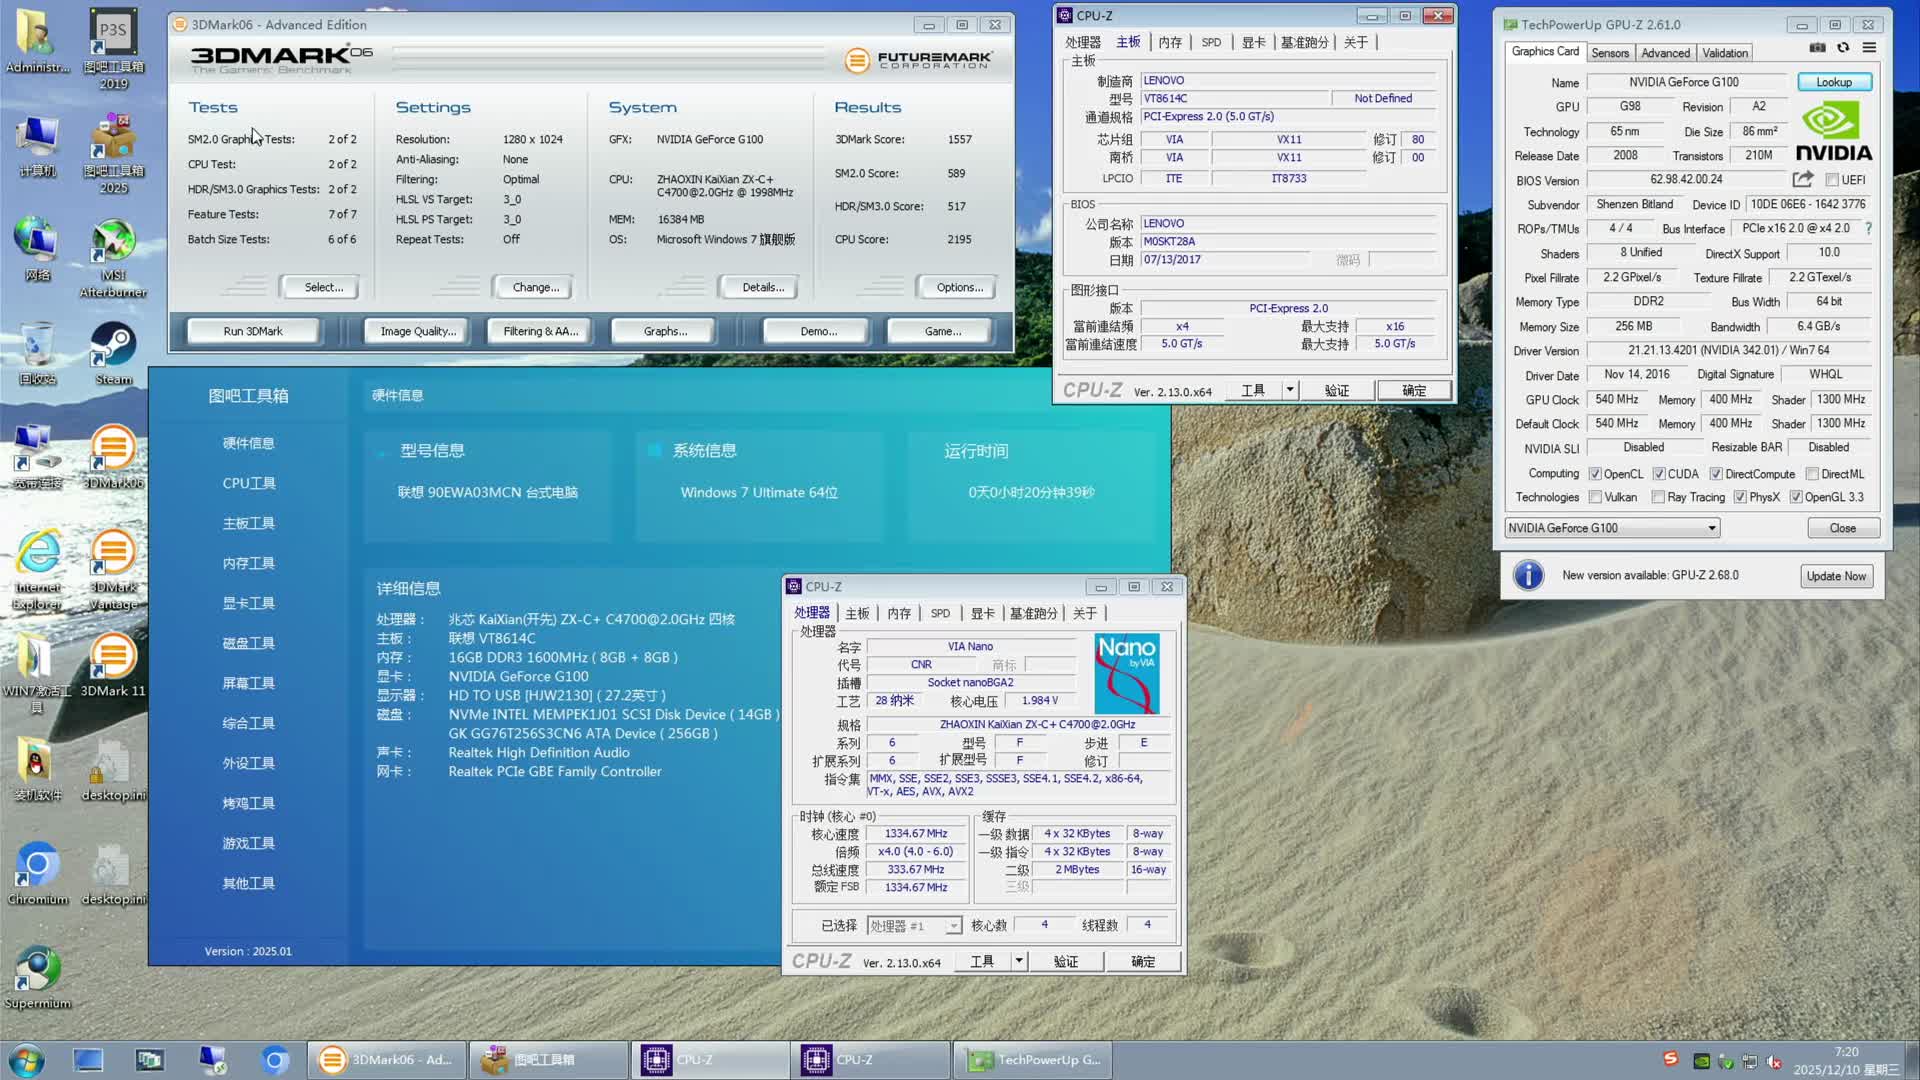Switch to the Sensors tab in GPU-Z
This screenshot has height=1080, width=1920.
[1611, 52]
